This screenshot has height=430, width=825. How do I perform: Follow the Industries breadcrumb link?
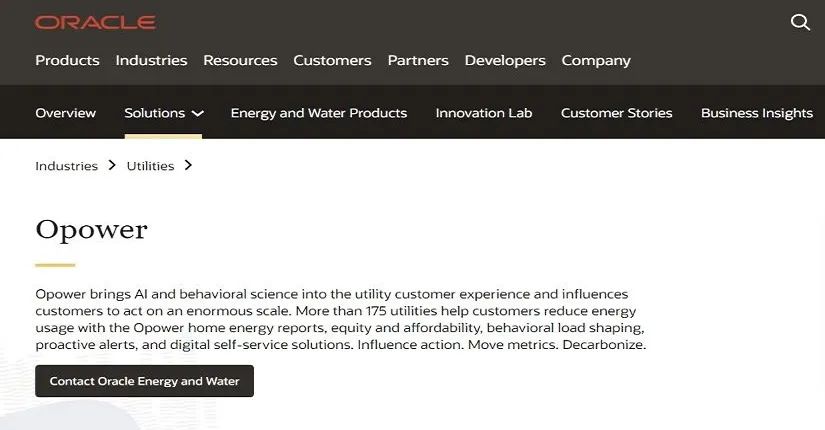[x=67, y=166]
